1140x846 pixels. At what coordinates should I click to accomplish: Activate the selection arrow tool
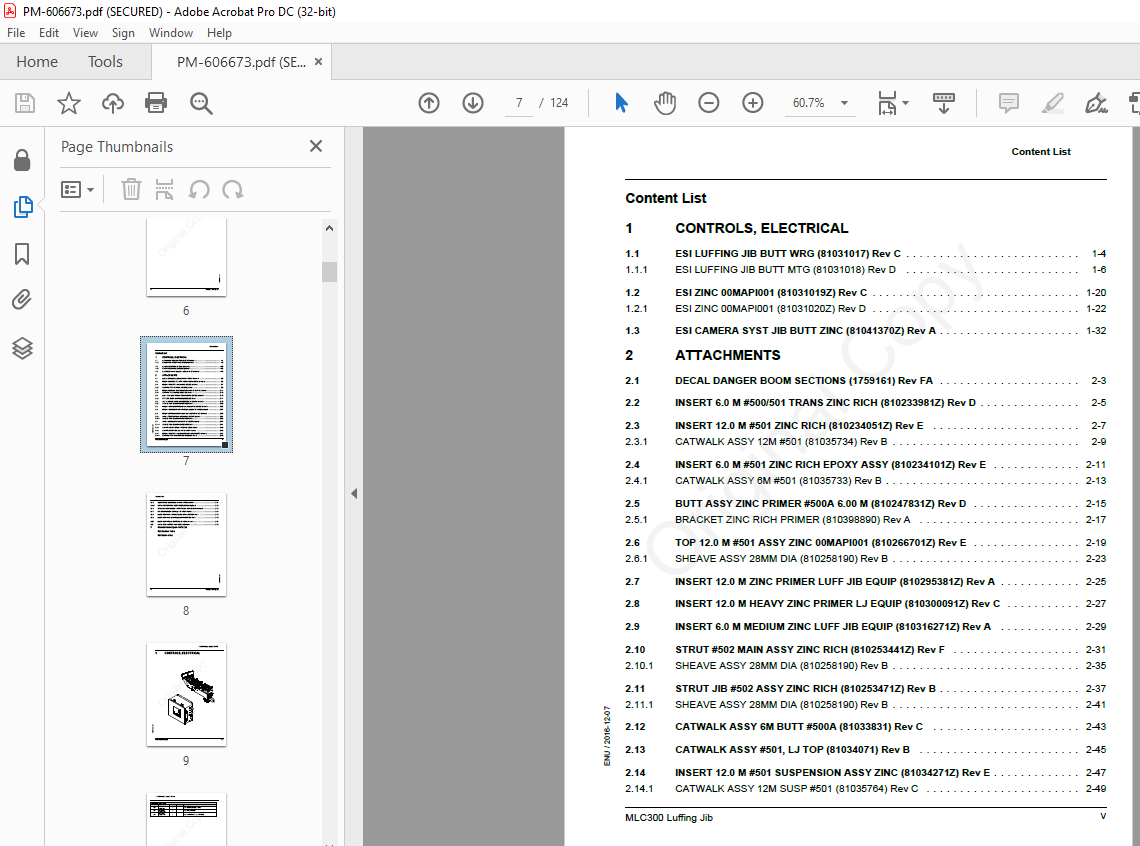621,103
